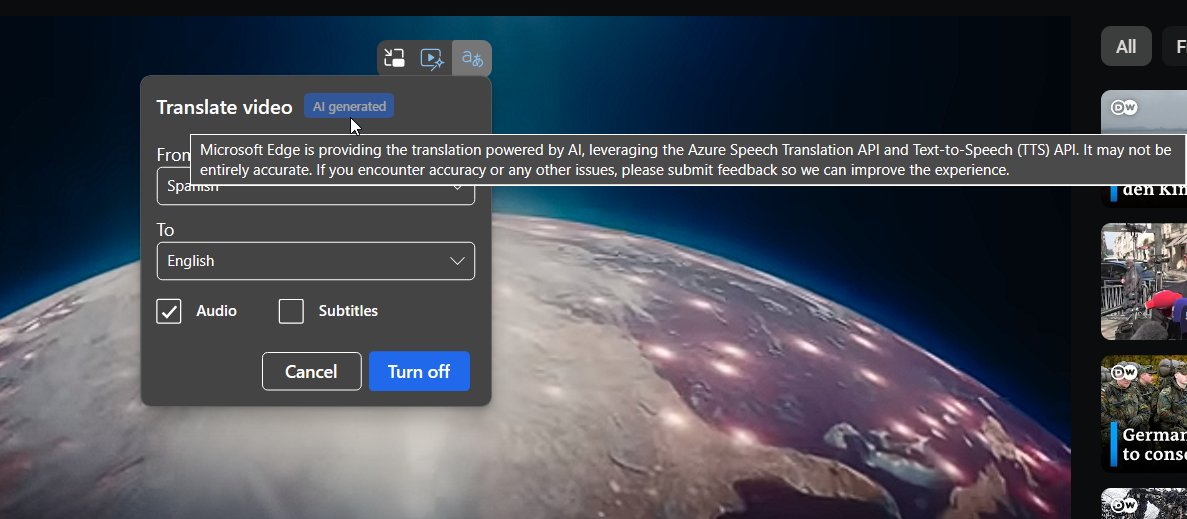Open the To language English dropdown
This screenshot has height=519, width=1187.
316,261
